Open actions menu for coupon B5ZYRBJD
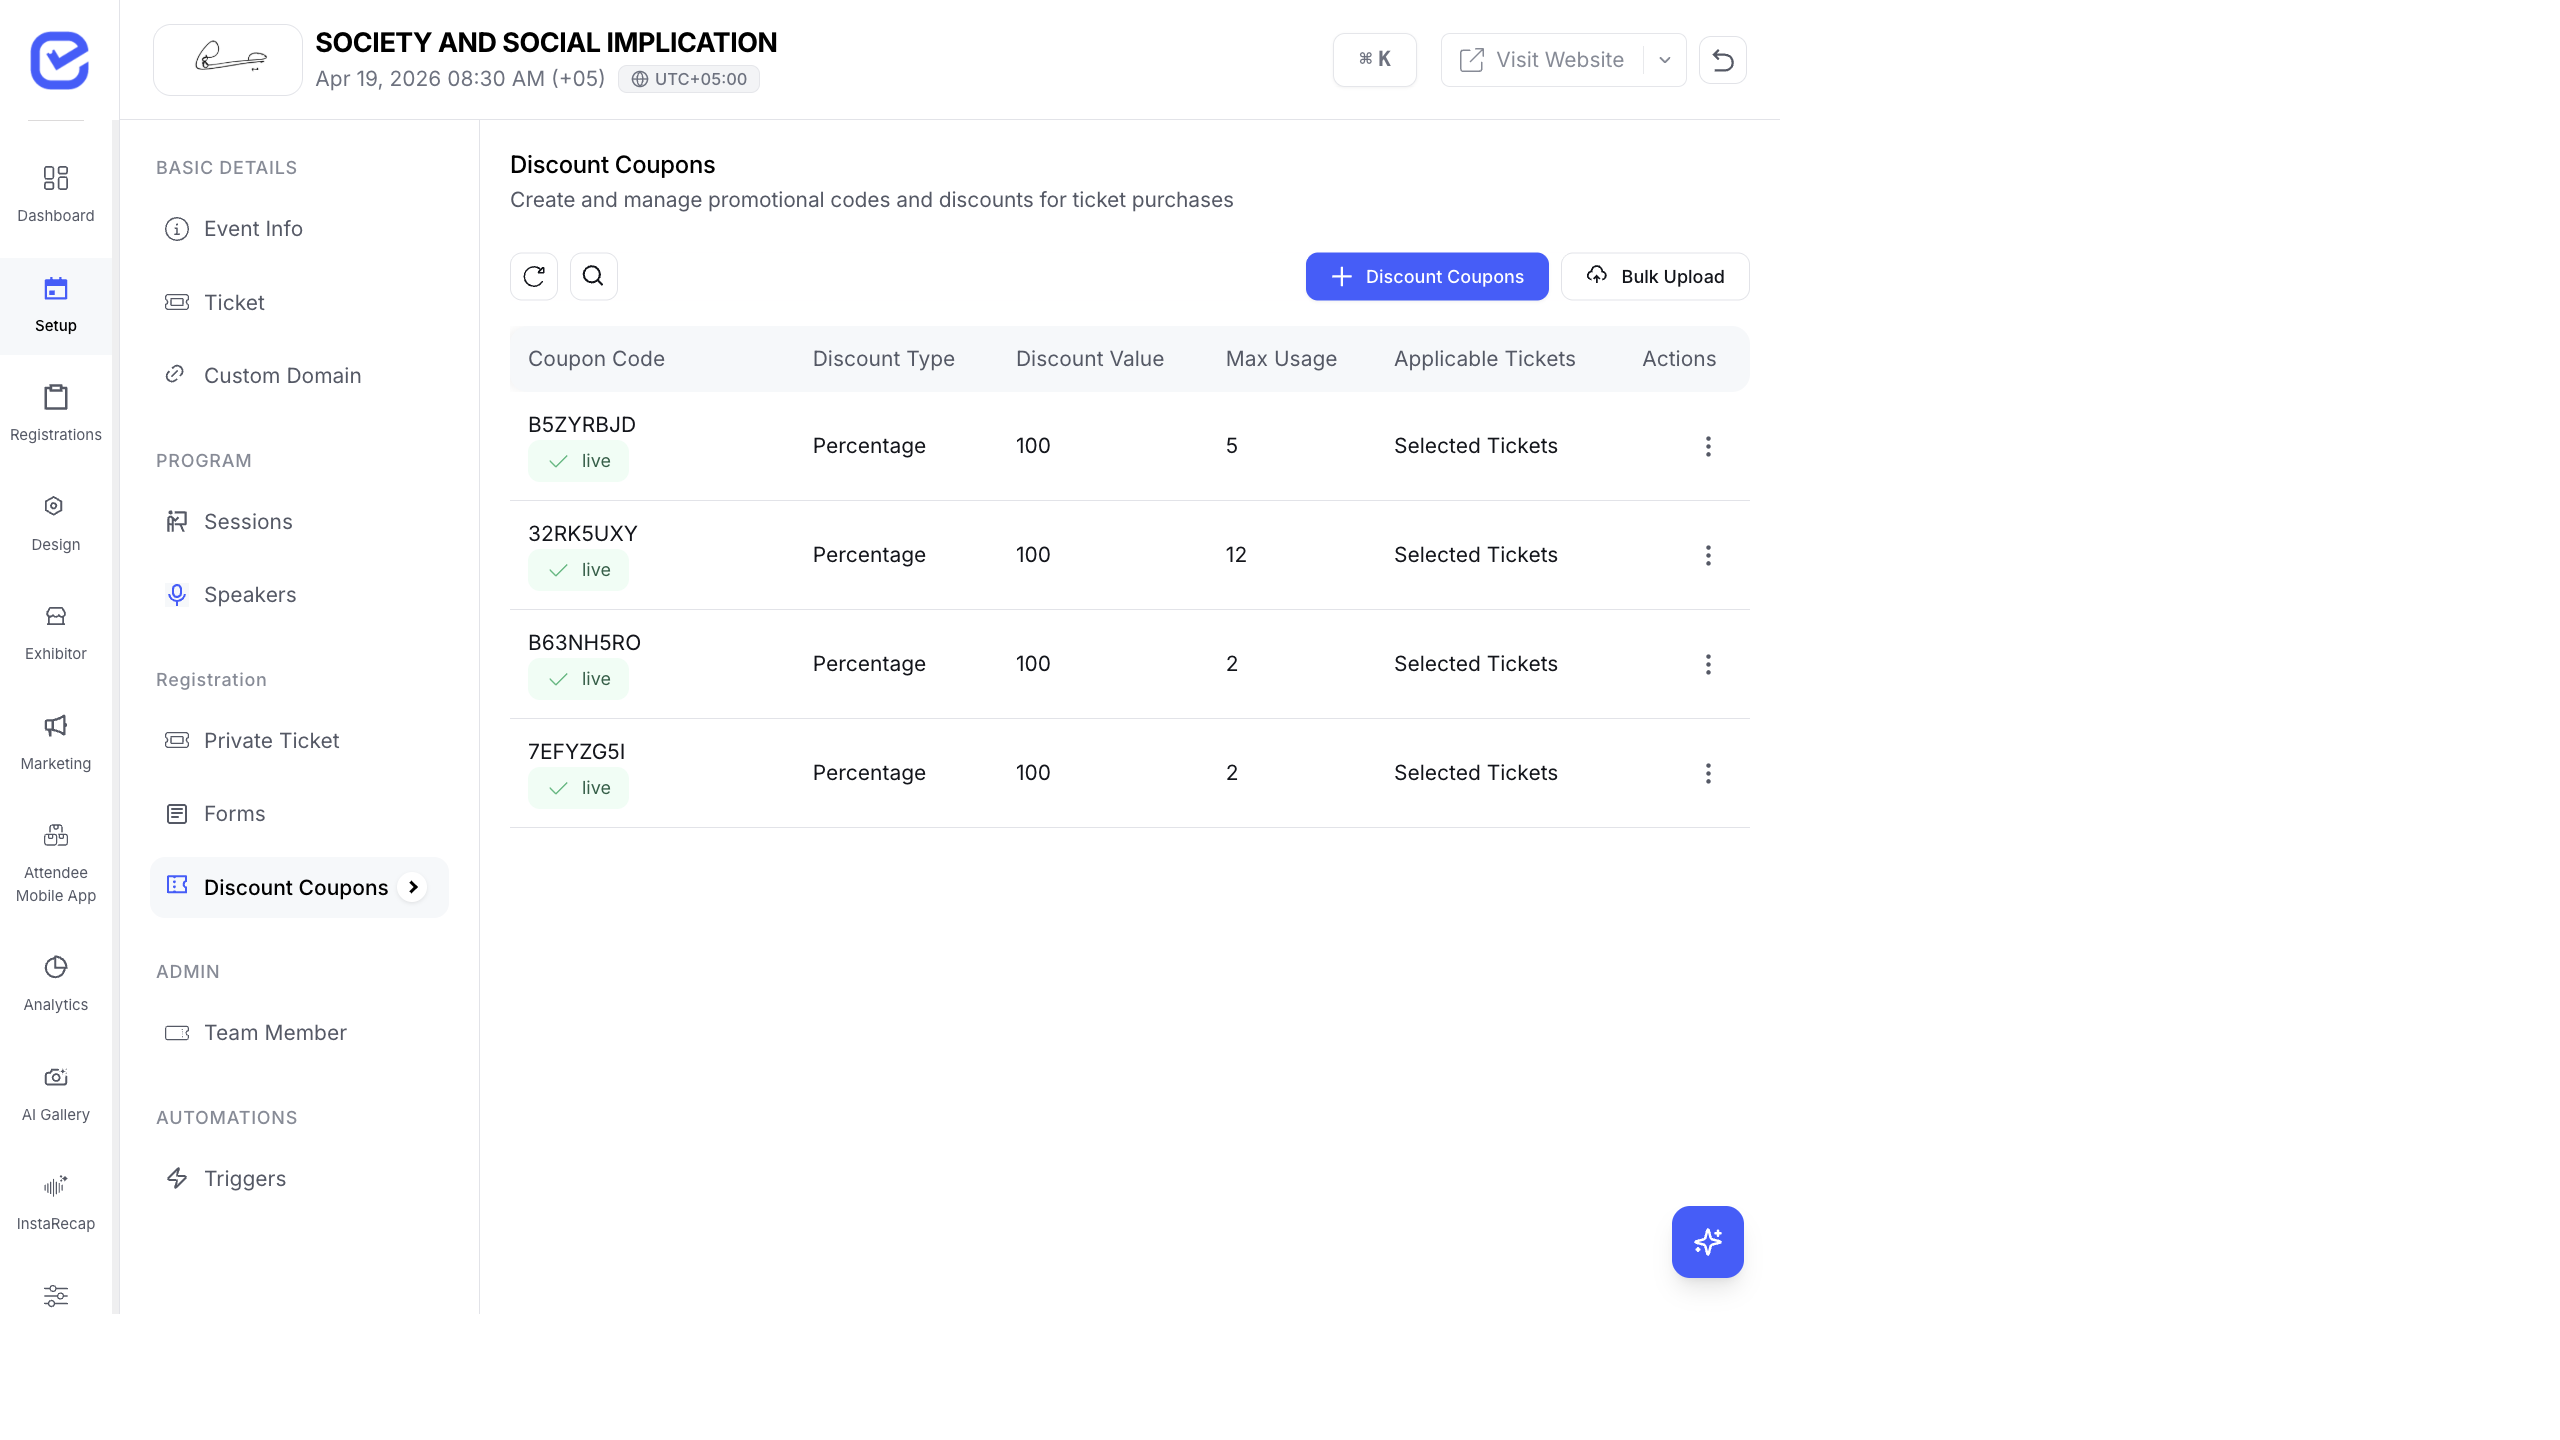This screenshot has height=1440, width=2560. [x=1707, y=446]
